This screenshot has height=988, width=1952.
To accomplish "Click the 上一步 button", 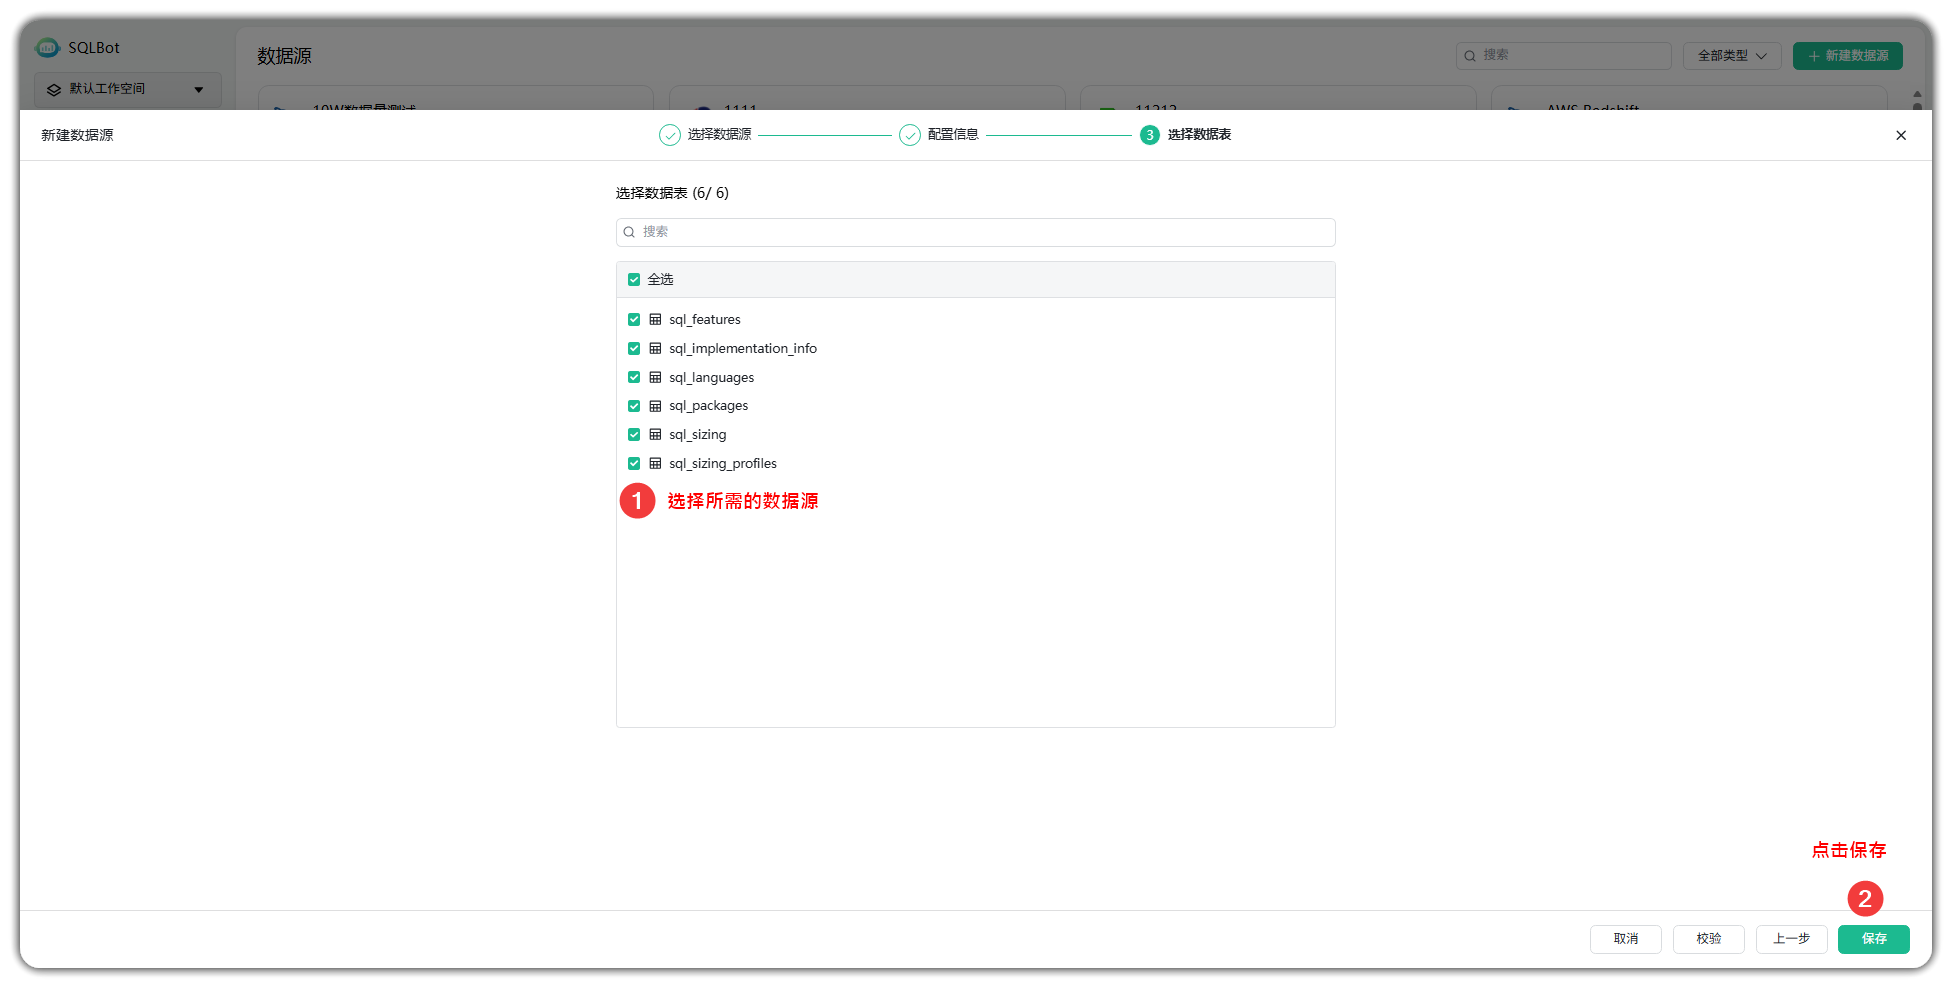I will [1791, 939].
